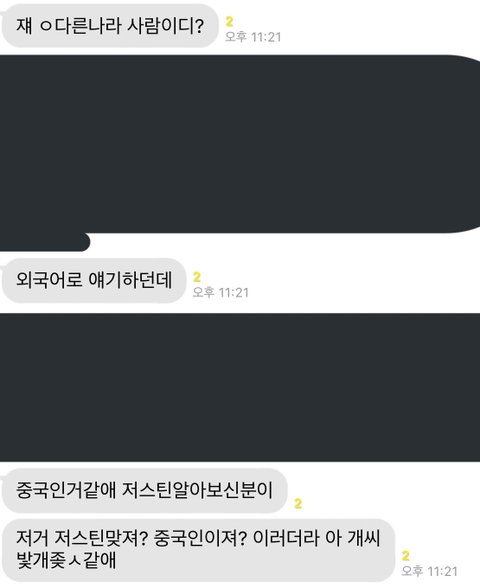The height and width of the screenshot is (588, 480).
Task: Click the word '사람이디?' in the first bubble
Action: [165, 26]
